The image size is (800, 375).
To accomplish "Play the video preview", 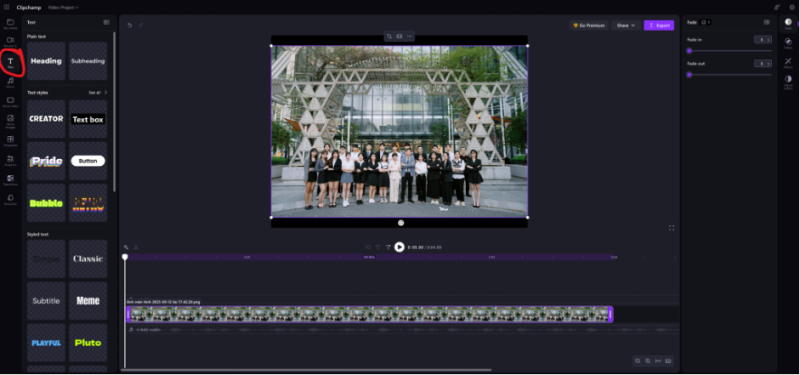I will click(399, 247).
